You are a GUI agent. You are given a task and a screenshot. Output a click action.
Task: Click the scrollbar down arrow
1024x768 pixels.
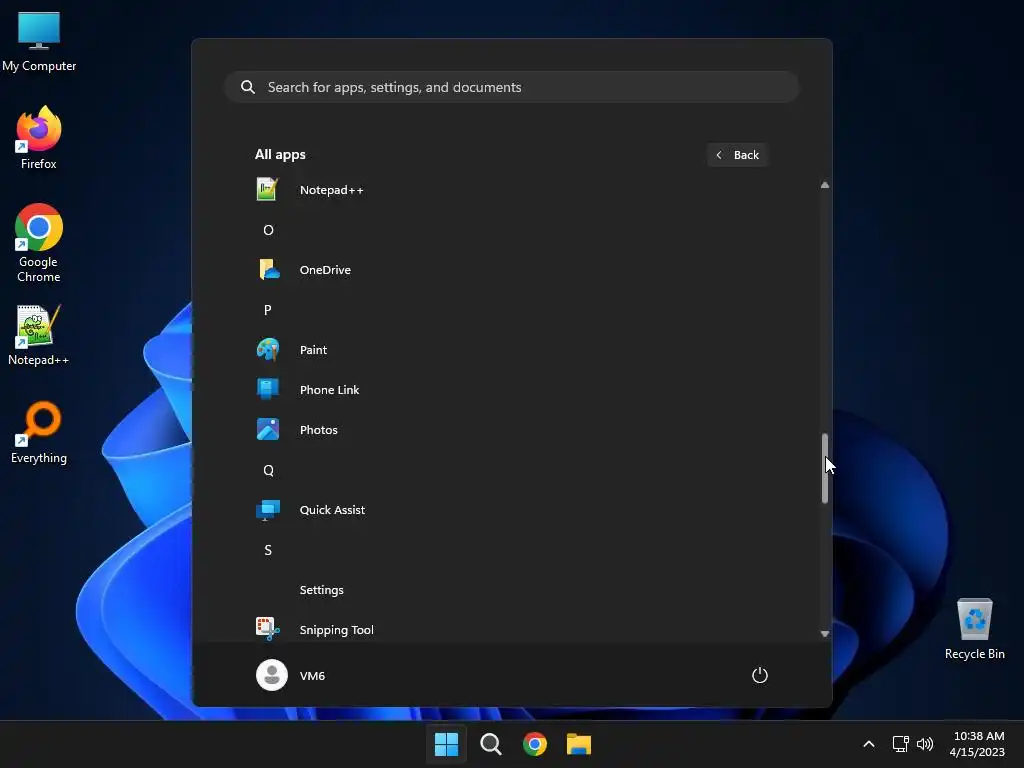coord(825,633)
